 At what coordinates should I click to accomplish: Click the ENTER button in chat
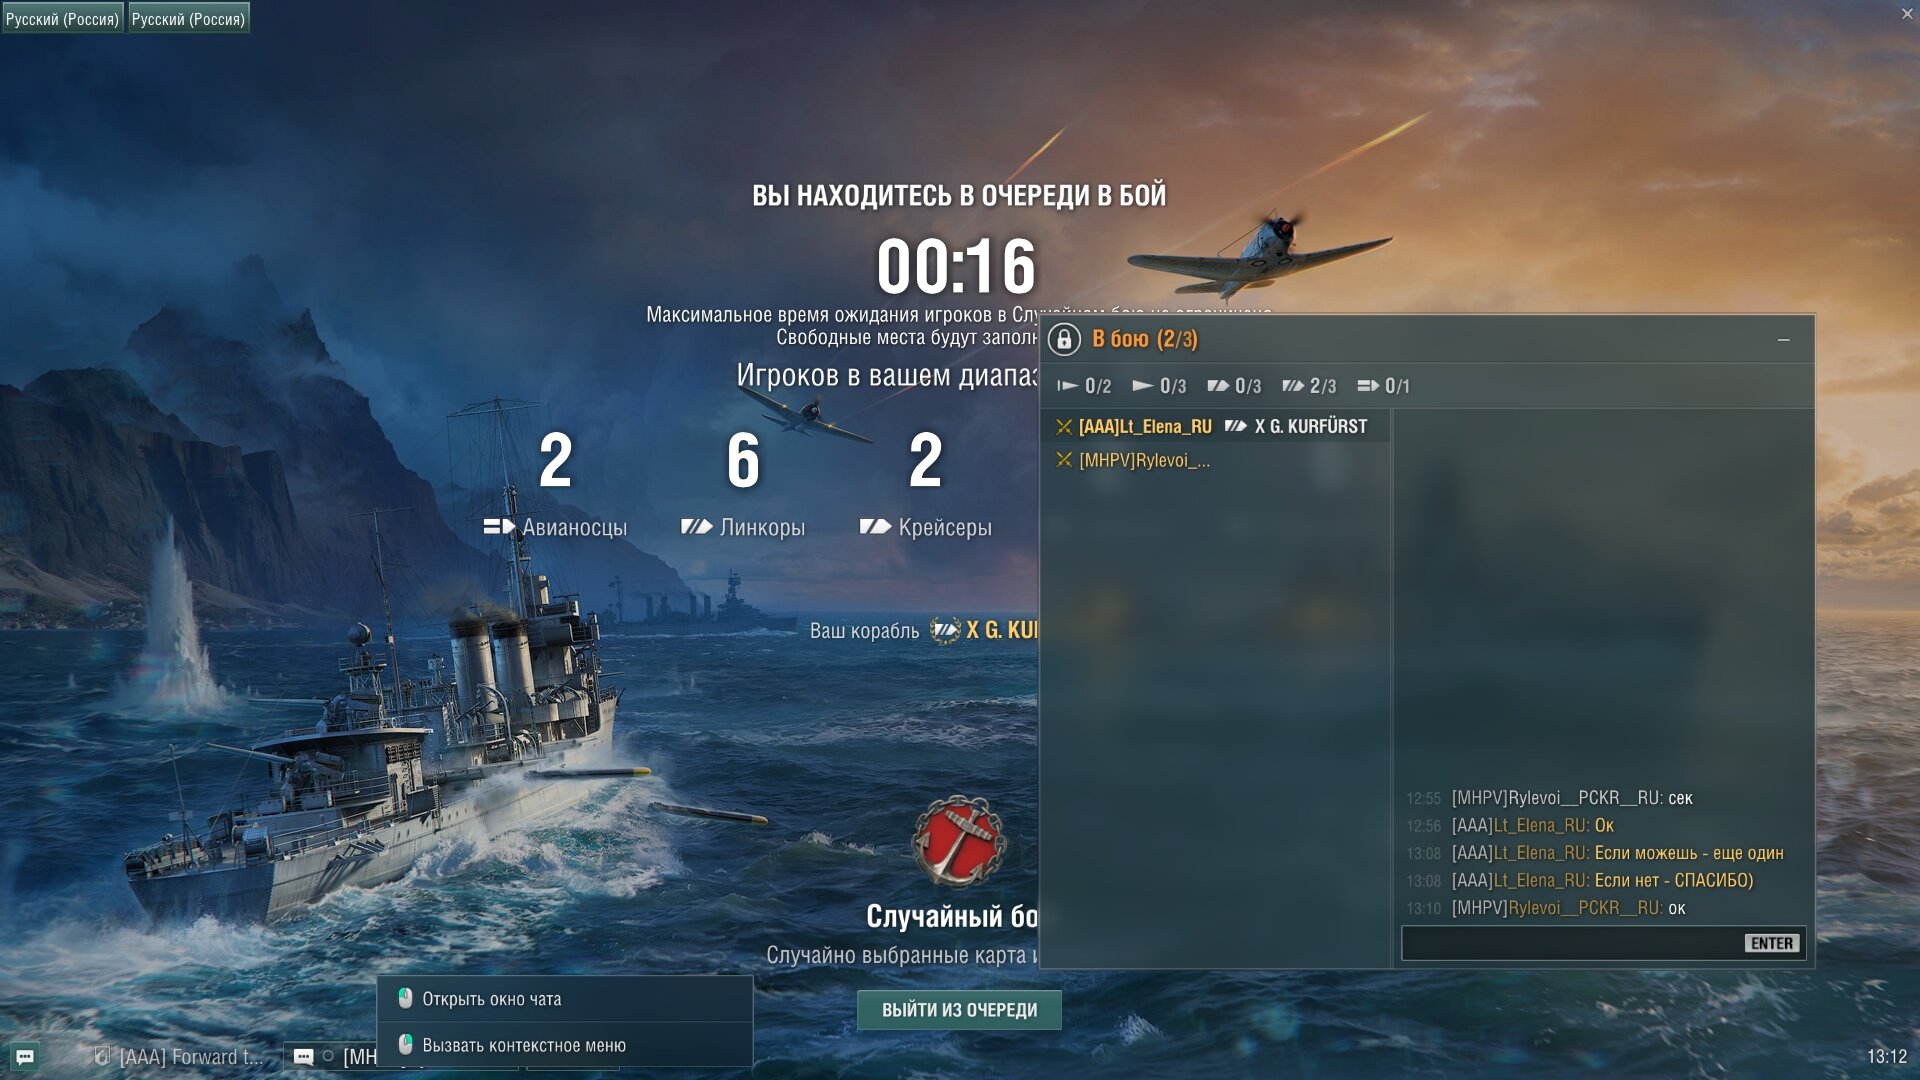coord(1771,943)
